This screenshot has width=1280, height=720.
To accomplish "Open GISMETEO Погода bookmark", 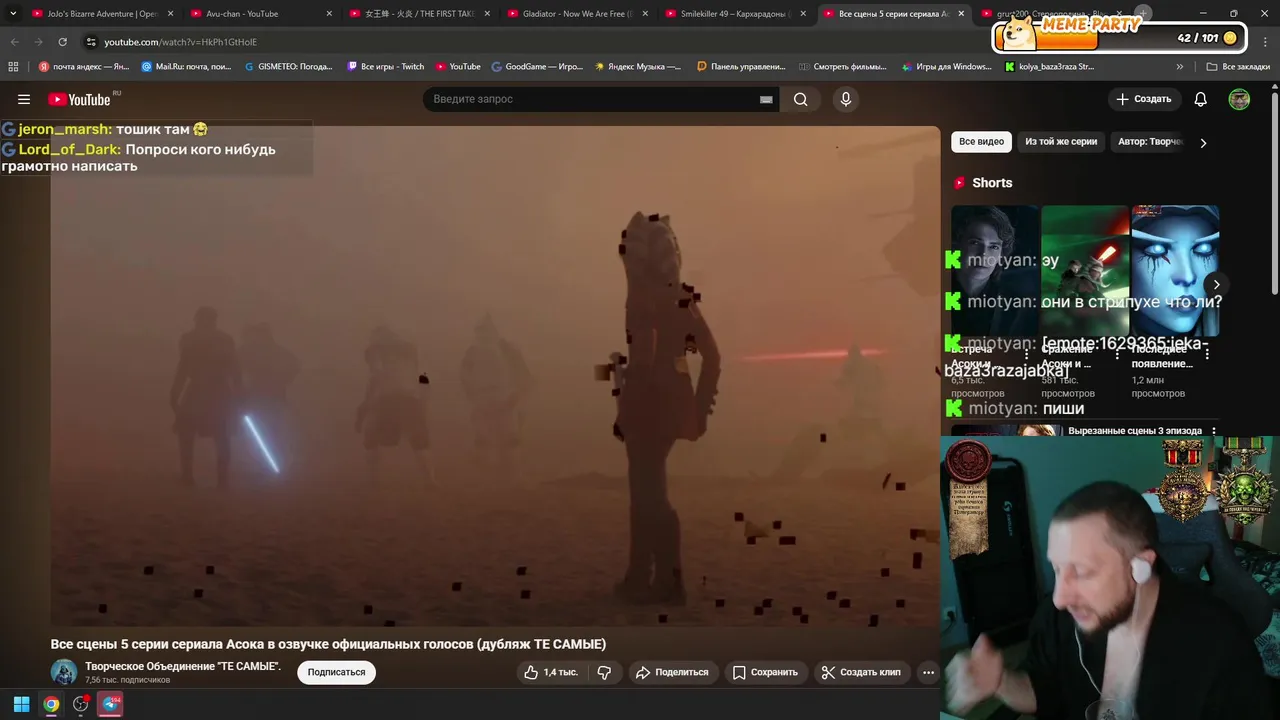I will coord(289,67).
